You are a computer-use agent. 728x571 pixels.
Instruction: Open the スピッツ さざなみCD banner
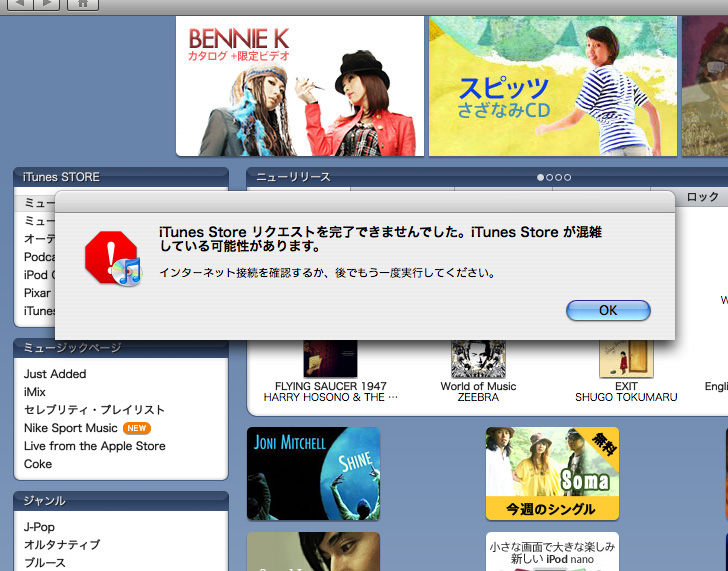(552, 86)
